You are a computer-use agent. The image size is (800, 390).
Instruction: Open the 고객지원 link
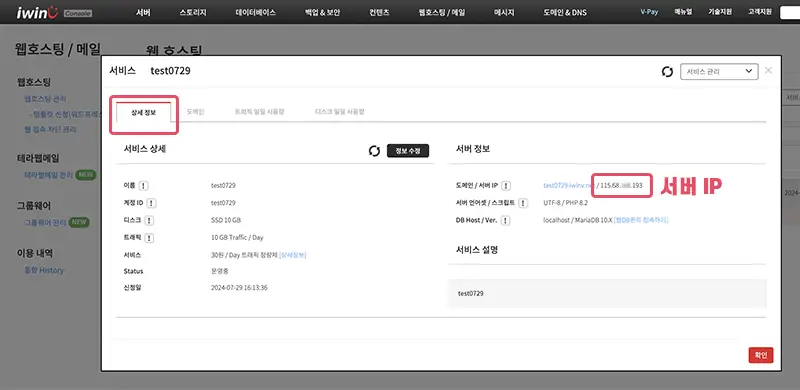click(x=759, y=12)
